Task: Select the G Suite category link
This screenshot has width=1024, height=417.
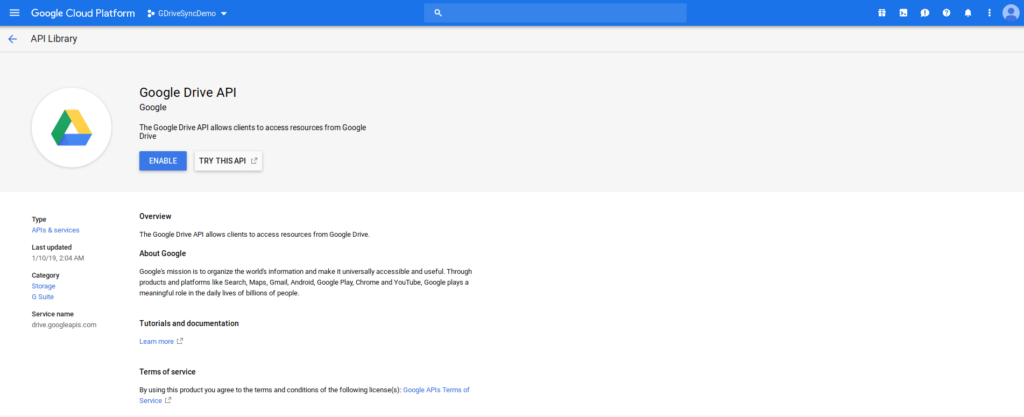Action: coord(43,296)
